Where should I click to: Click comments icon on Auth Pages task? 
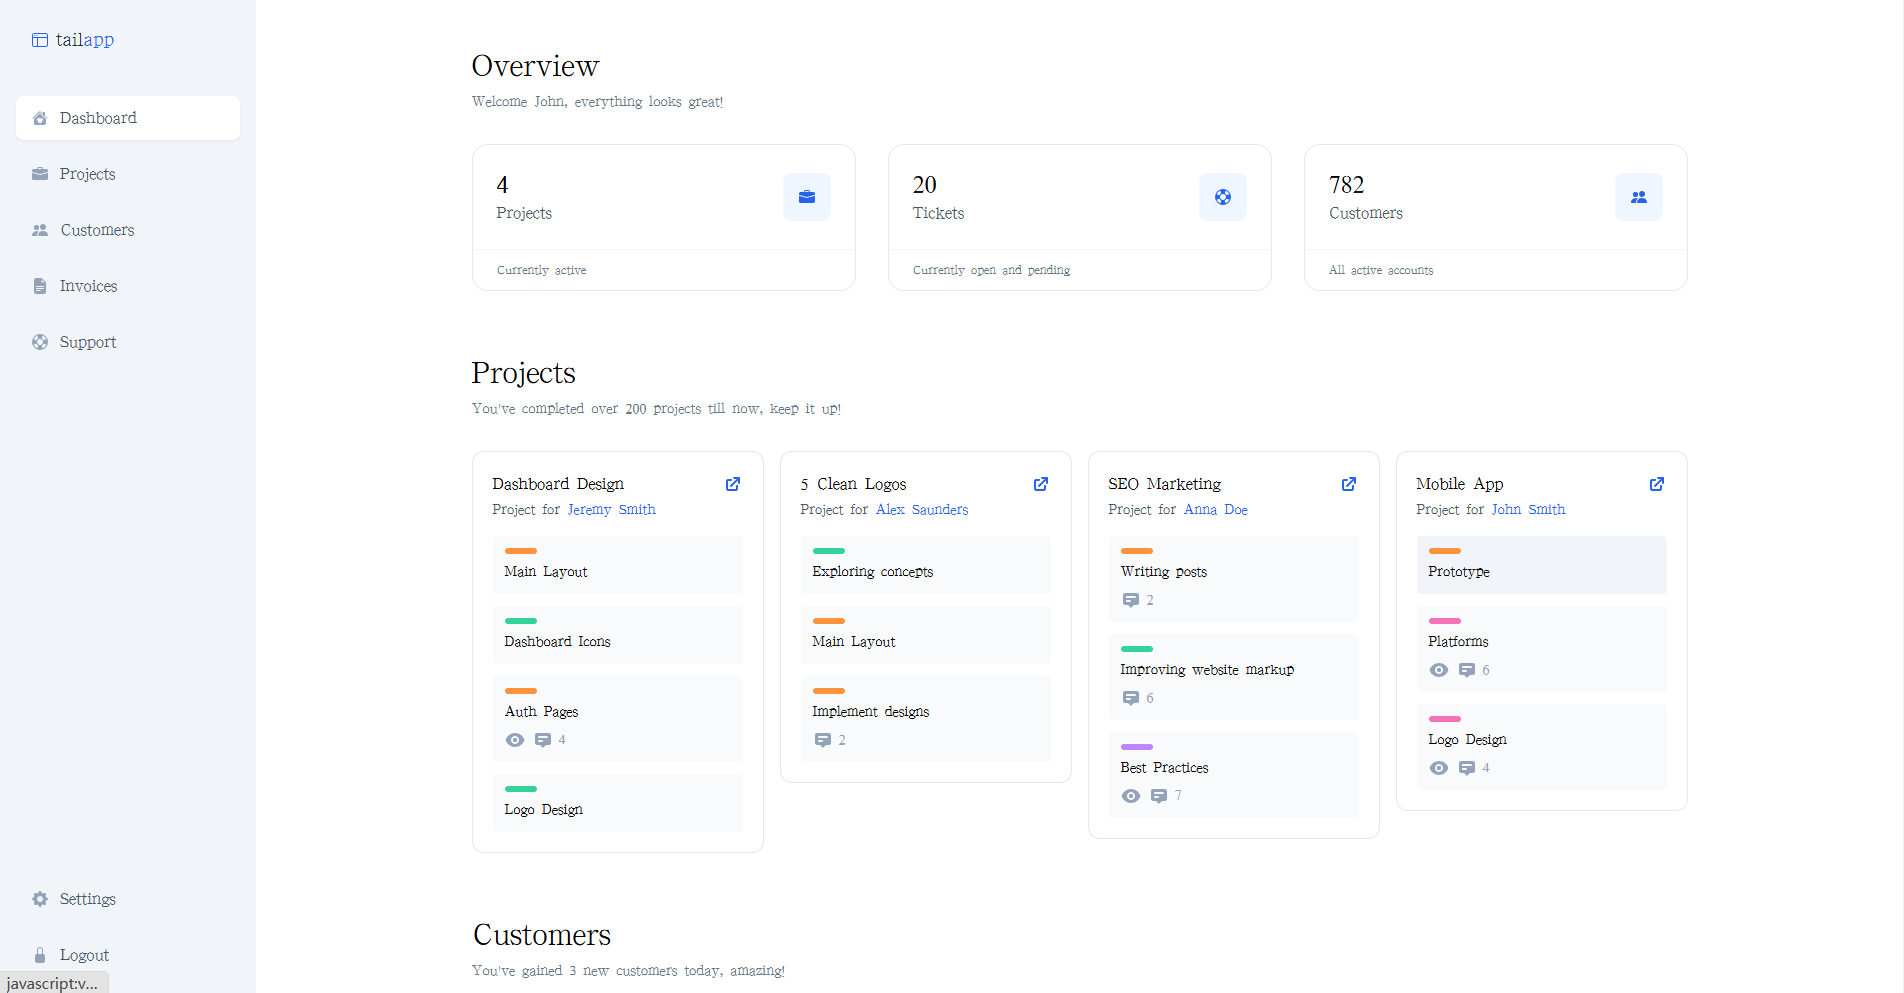click(543, 740)
